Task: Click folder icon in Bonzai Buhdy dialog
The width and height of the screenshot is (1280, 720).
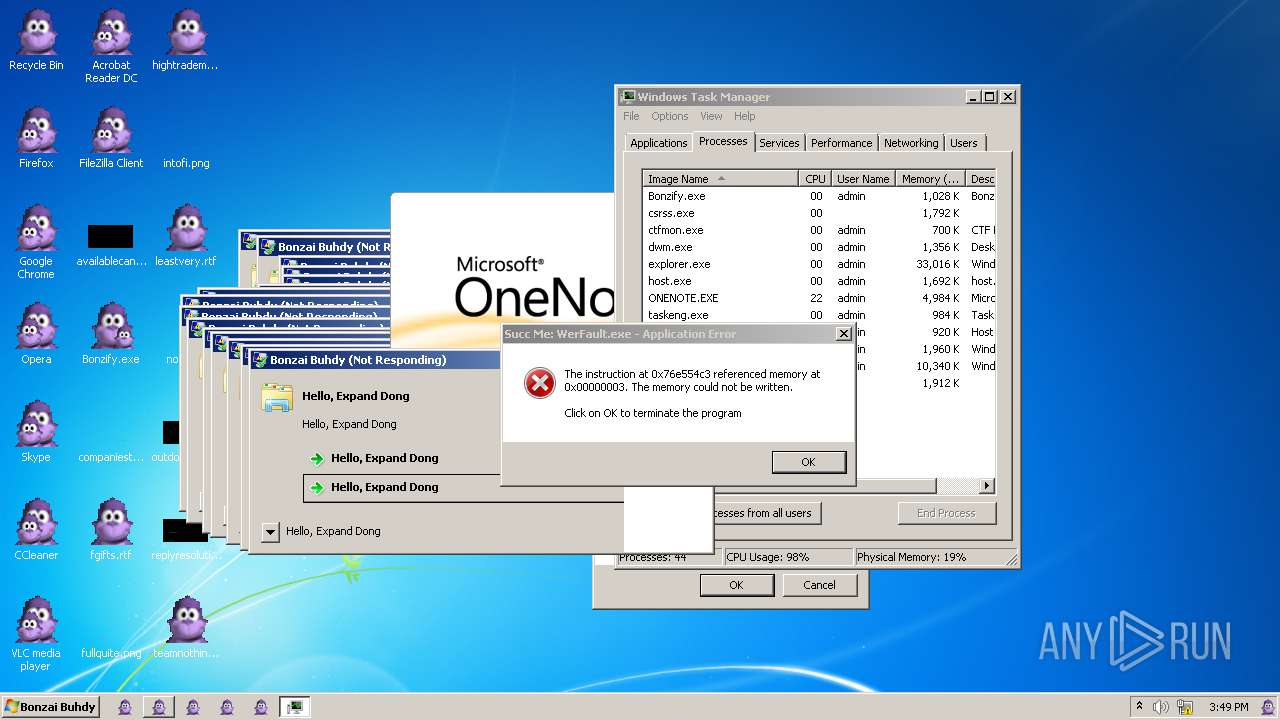Action: click(277, 397)
